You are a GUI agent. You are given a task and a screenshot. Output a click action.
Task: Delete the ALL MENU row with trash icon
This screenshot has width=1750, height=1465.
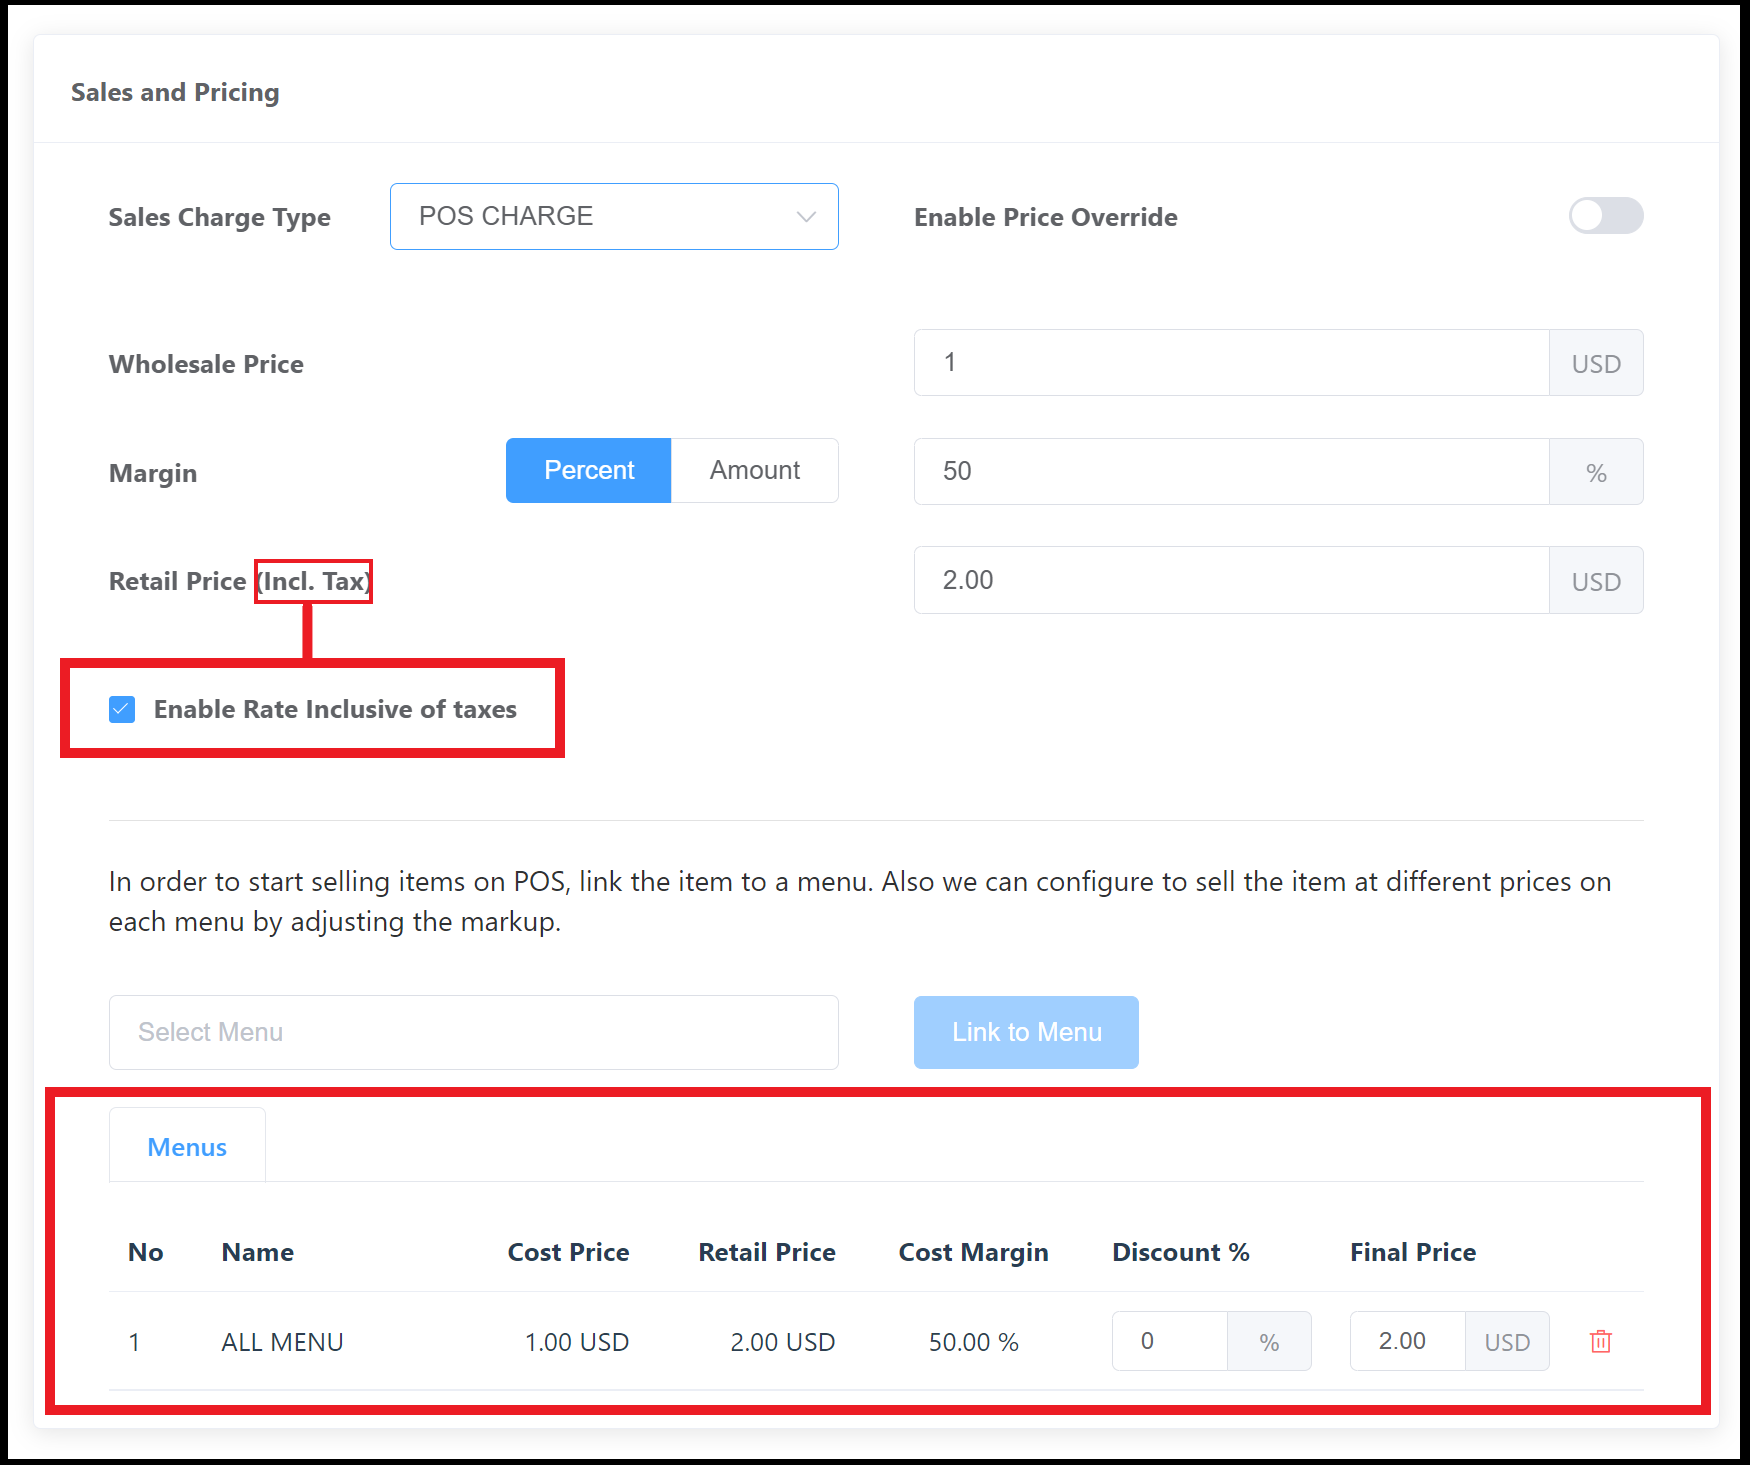[x=1600, y=1341]
